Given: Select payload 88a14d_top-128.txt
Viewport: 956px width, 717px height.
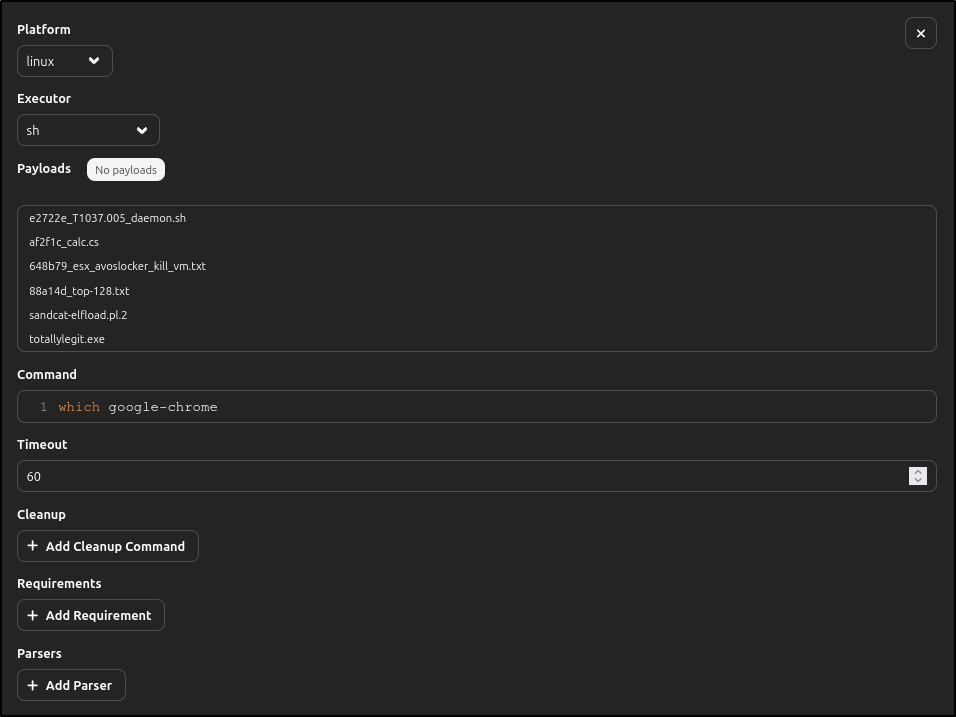Looking at the screenshot, I should coord(79,291).
